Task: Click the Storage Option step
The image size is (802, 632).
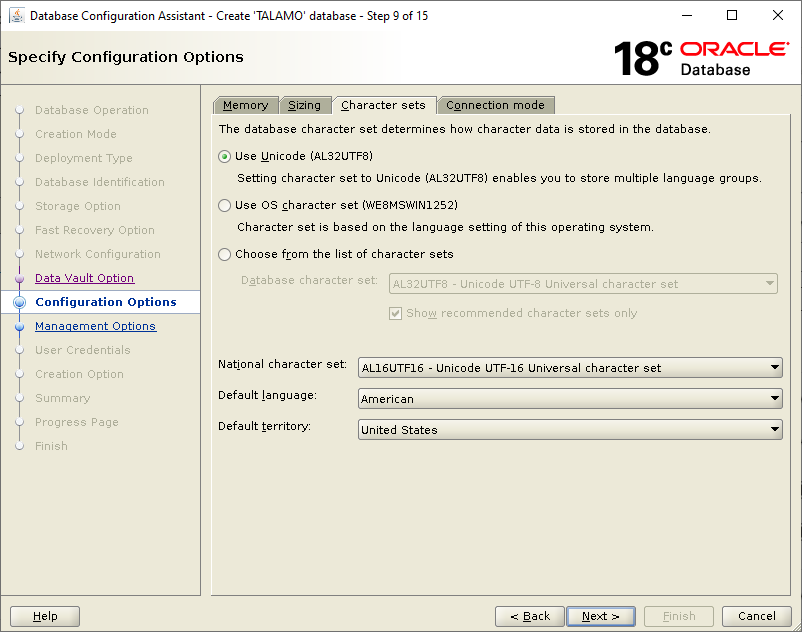Action: pyautogui.click(x=78, y=206)
